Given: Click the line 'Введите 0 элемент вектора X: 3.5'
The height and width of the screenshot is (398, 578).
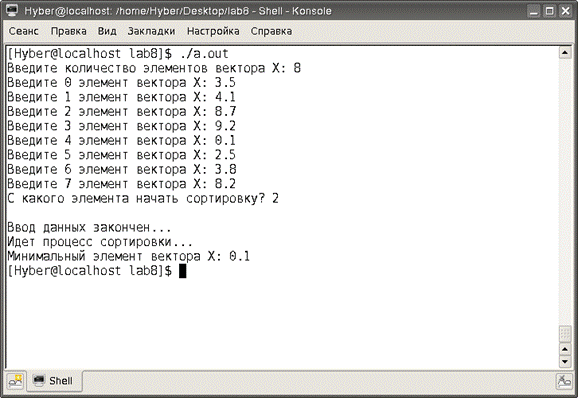Looking at the screenshot, I should 121,83.
